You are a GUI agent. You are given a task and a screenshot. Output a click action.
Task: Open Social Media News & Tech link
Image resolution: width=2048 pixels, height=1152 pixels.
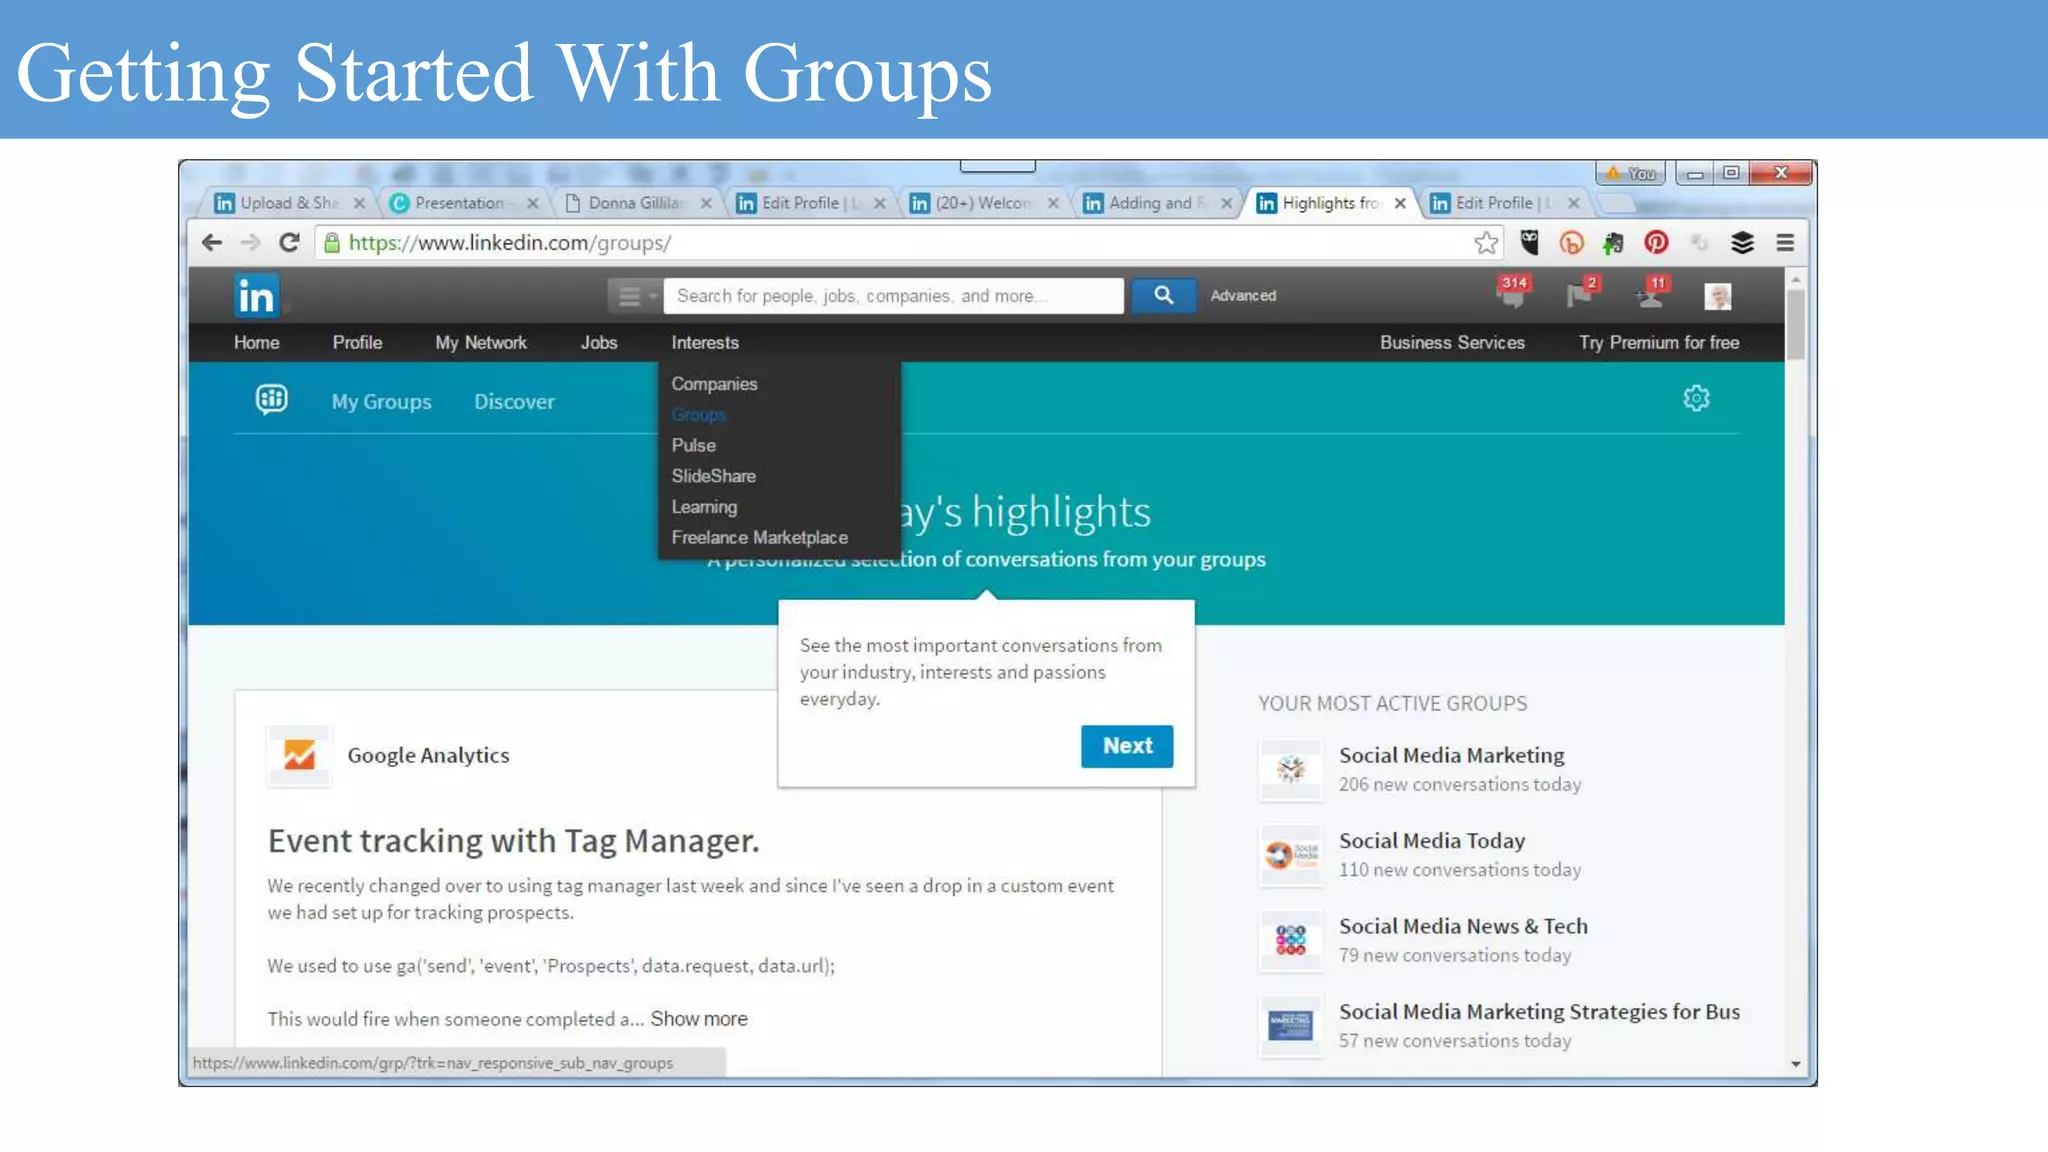click(x=1463, y=926)
